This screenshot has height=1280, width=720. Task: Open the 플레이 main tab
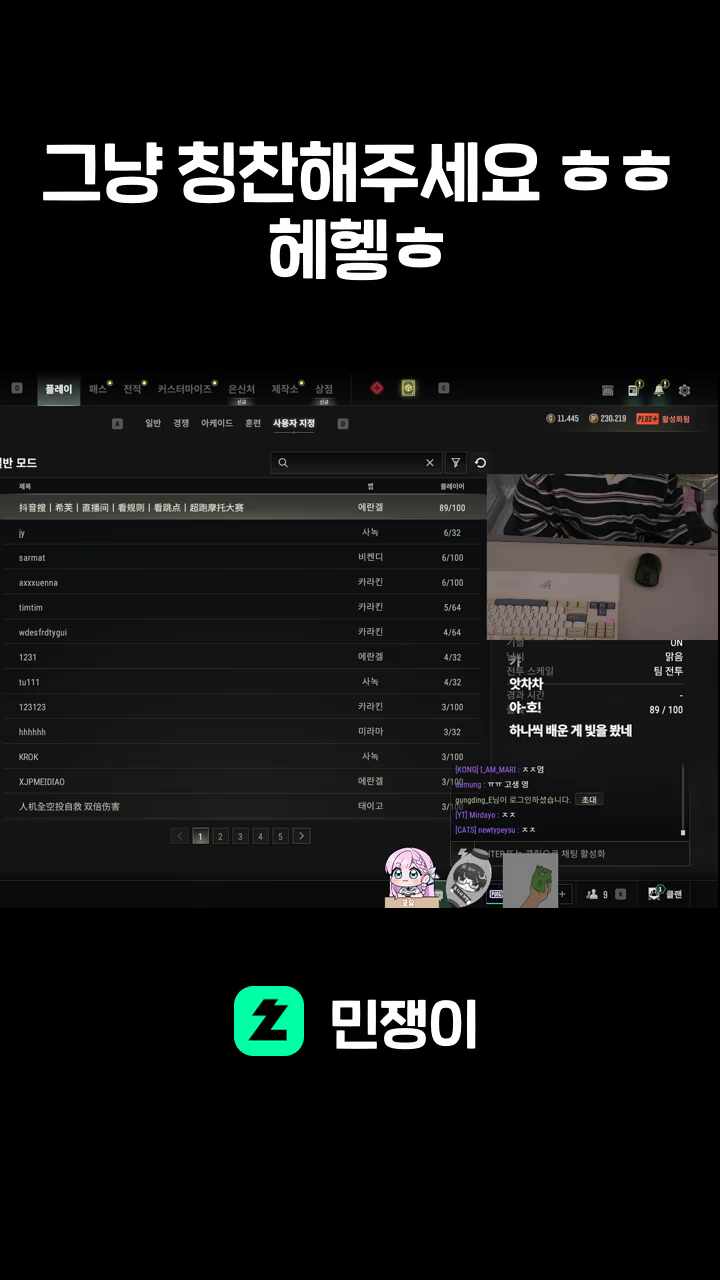click(x=58, y=389)
